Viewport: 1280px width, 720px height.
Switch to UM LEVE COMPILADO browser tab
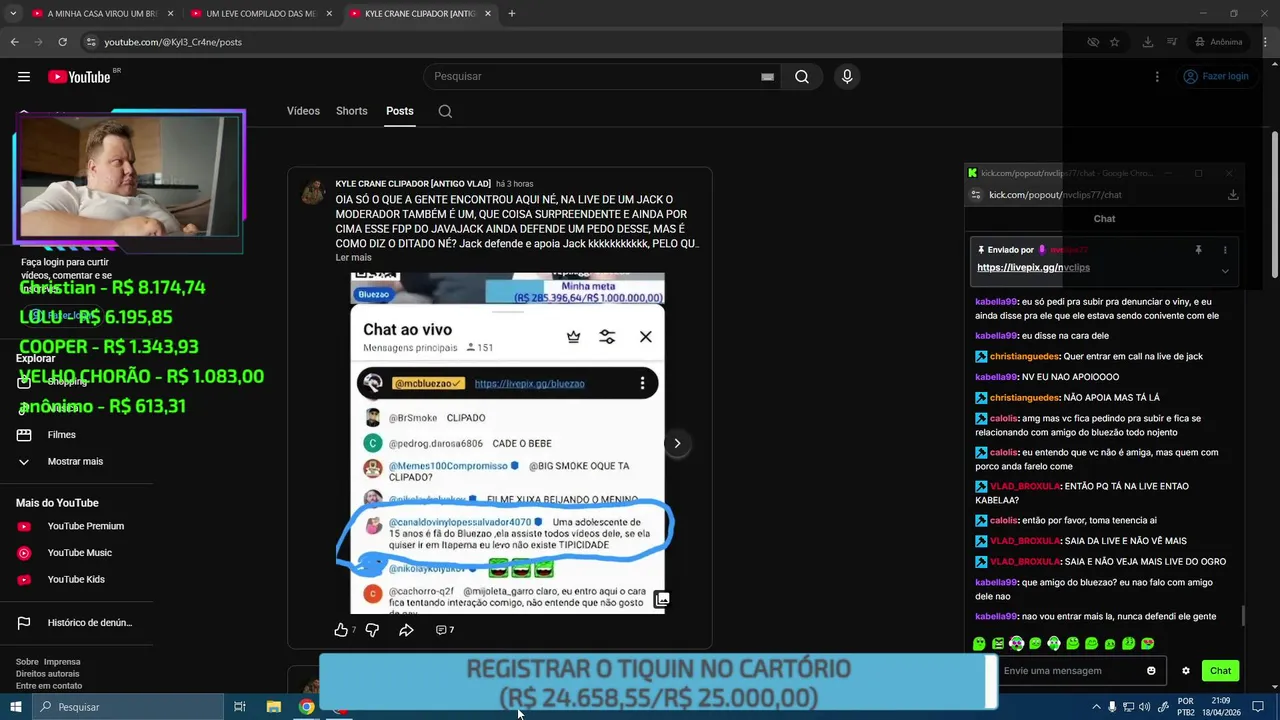(260, 14)
